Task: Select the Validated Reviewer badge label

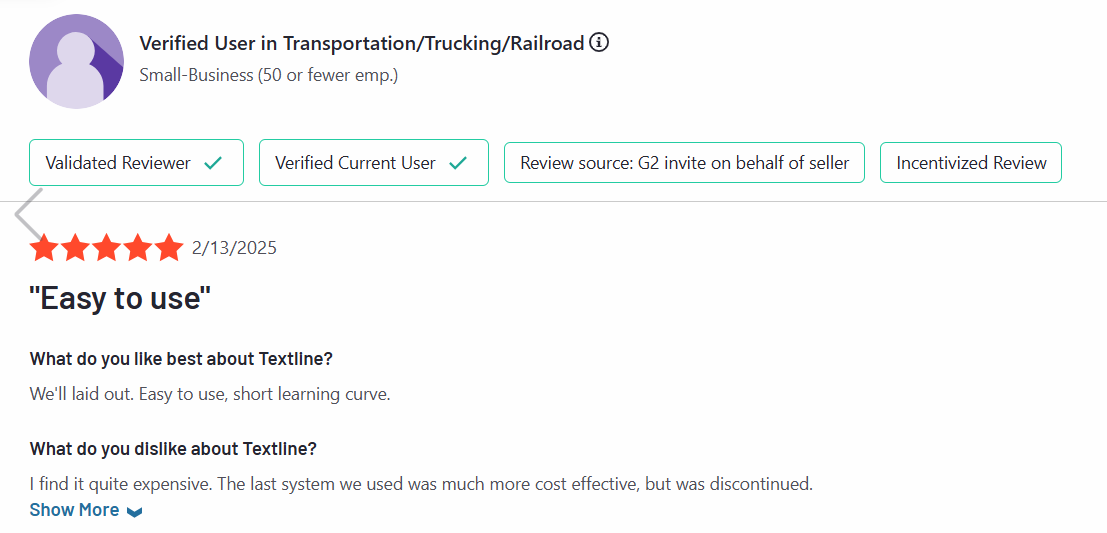Action: click(x=118, y=163)
